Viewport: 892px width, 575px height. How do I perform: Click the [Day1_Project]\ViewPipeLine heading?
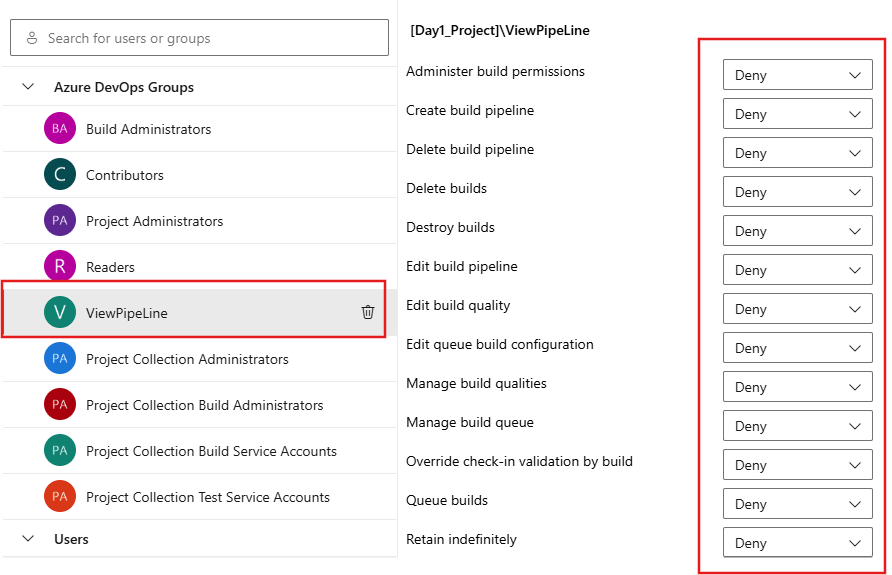[x=499, y=30]
